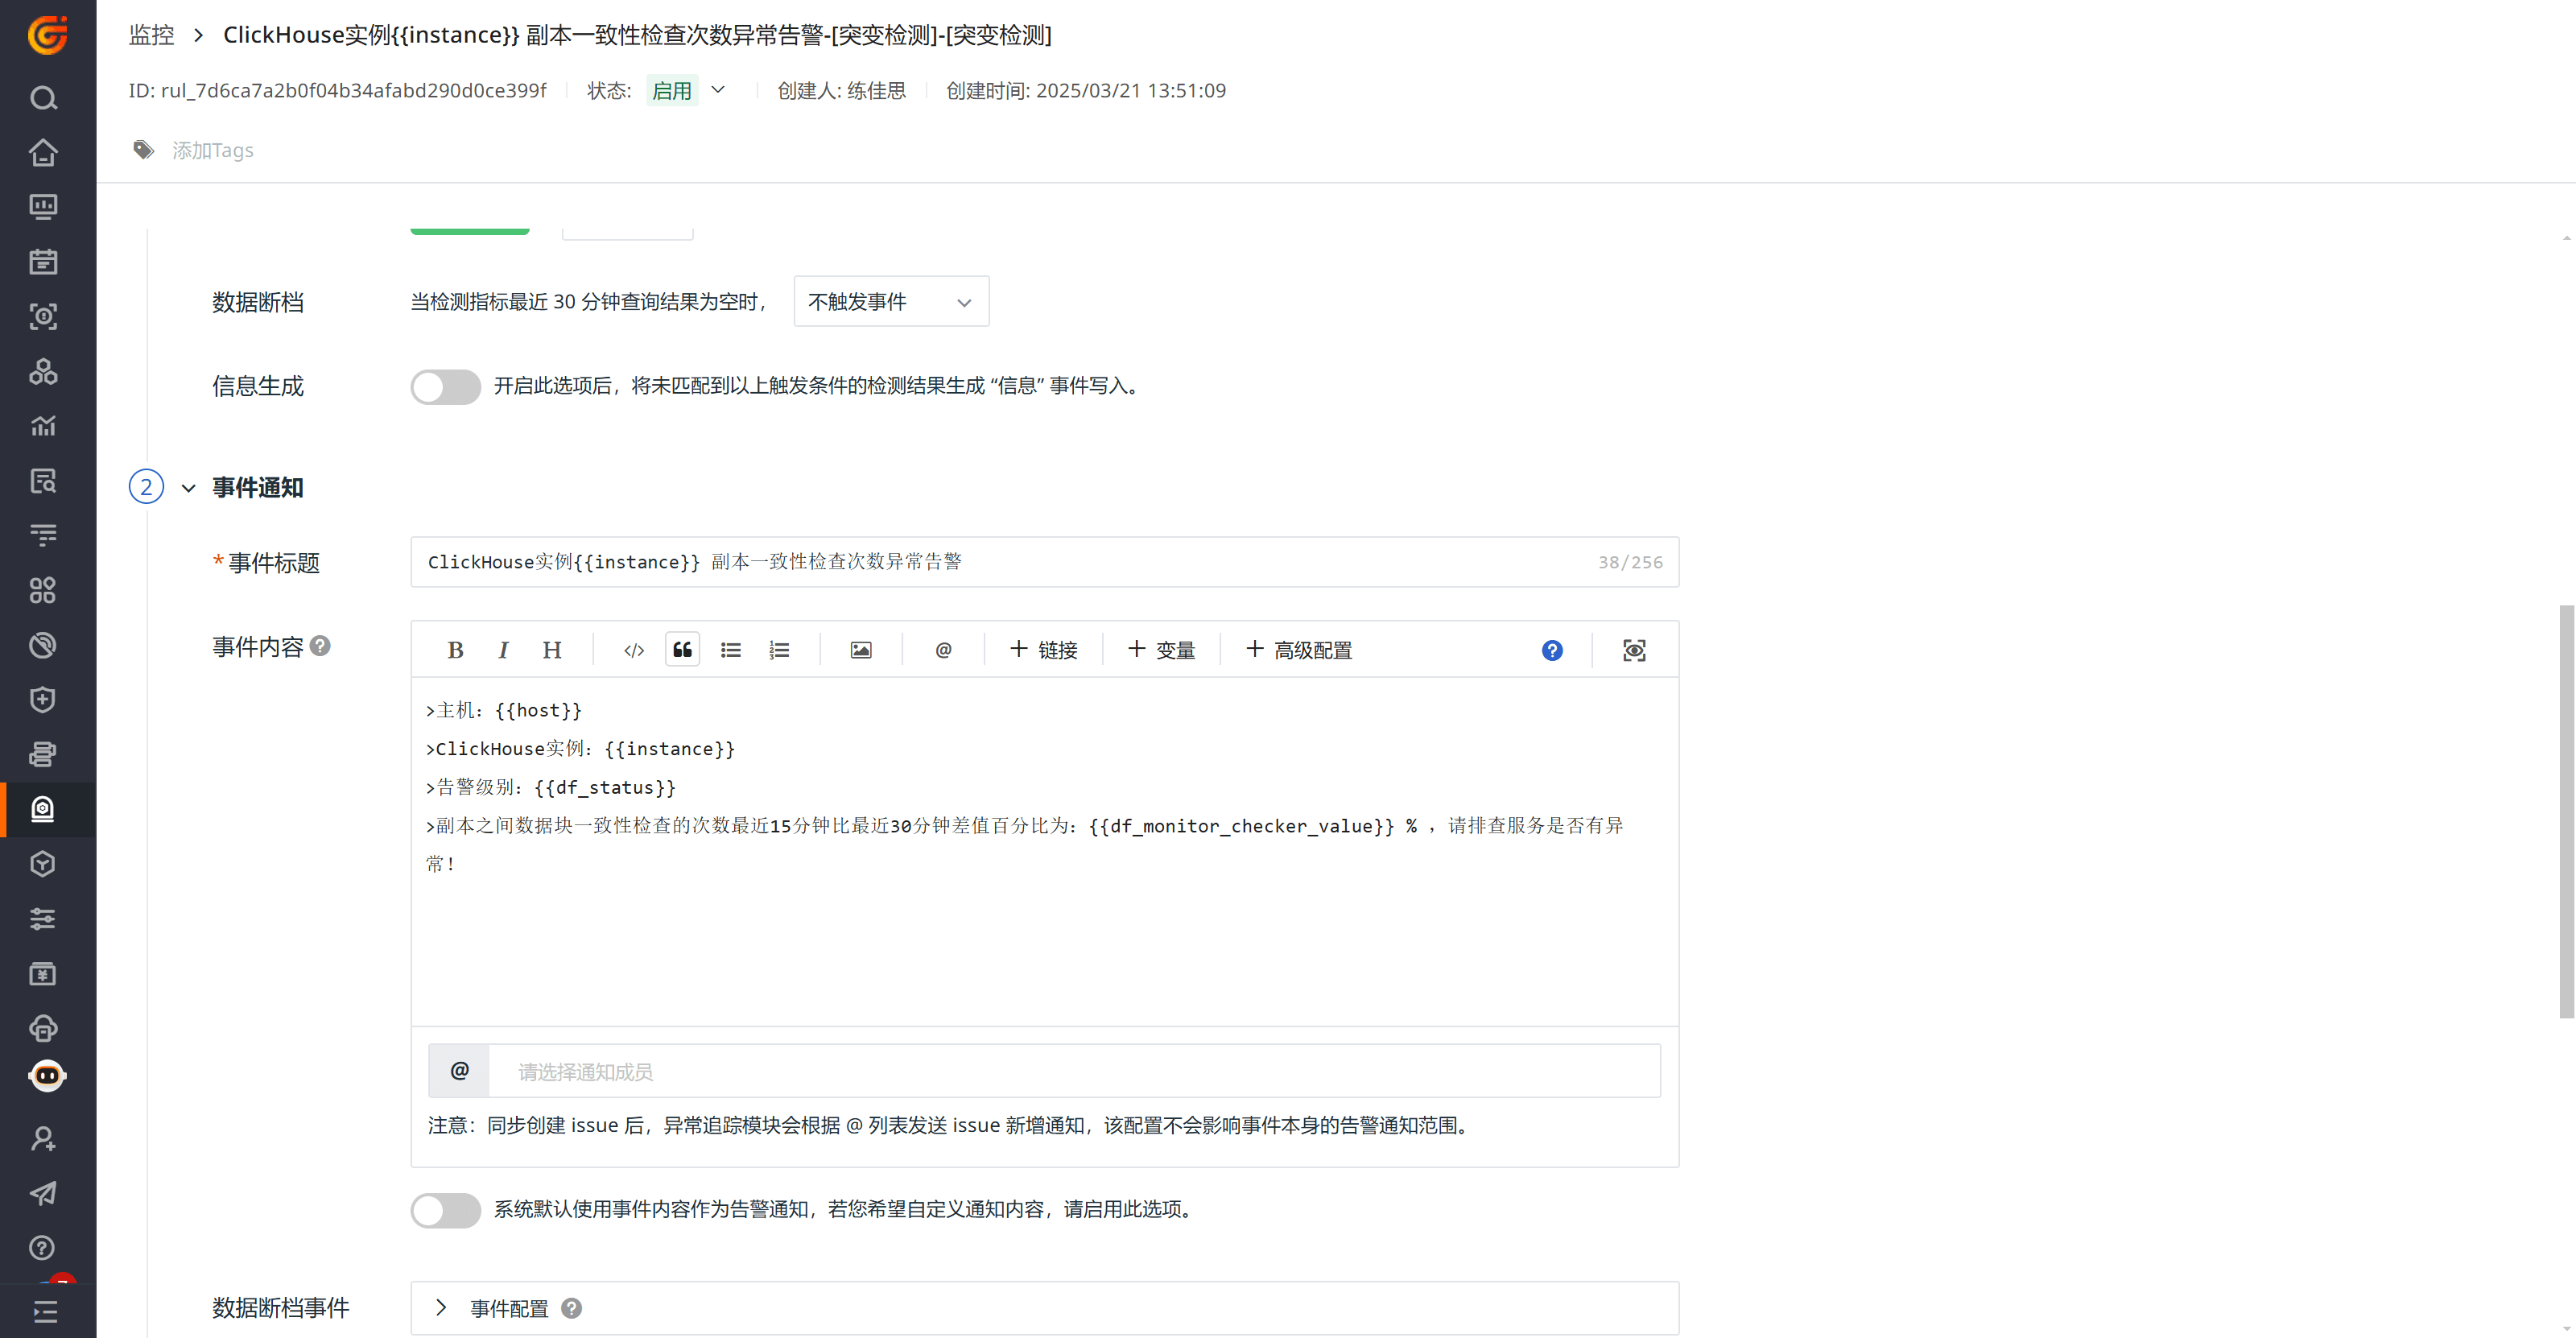
Task: Open the scan target icon in sidebar
Action: pyautogui.click(x=43, y=317)
